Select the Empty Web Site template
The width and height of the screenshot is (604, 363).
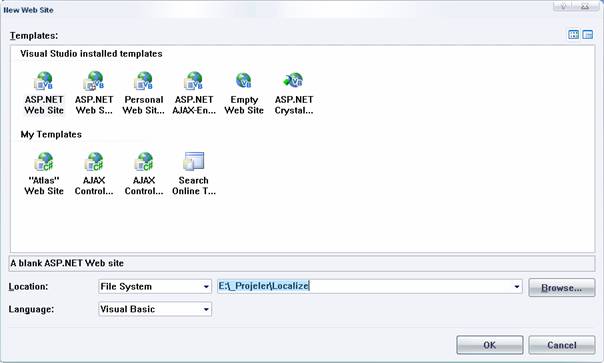click(244, 93)
